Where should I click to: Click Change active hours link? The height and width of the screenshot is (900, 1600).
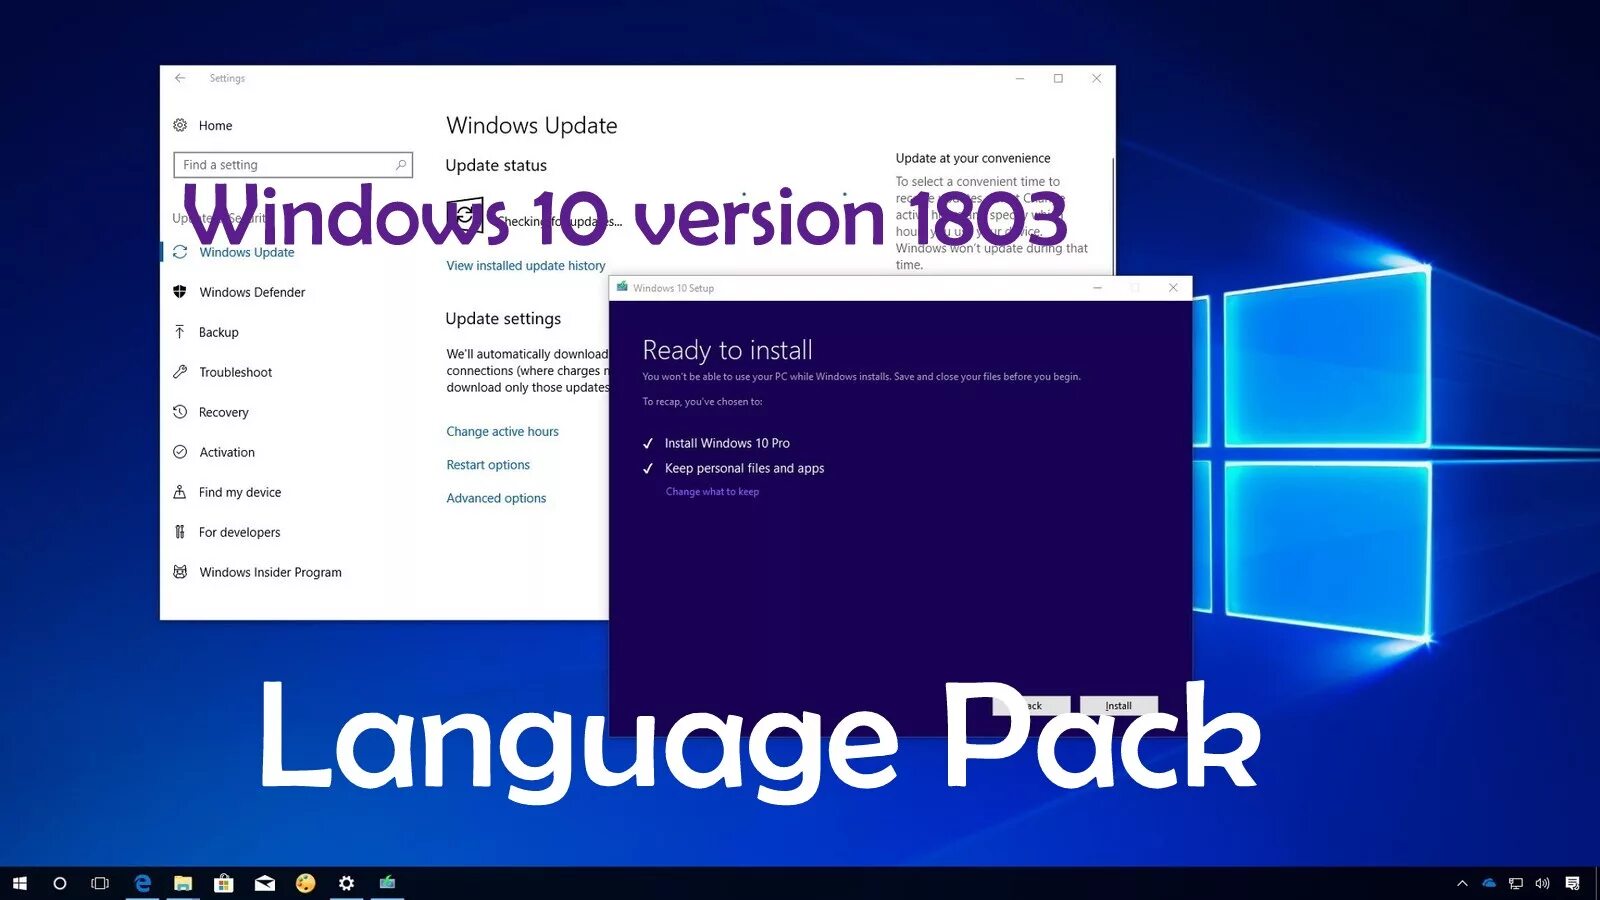click(502, 432)
